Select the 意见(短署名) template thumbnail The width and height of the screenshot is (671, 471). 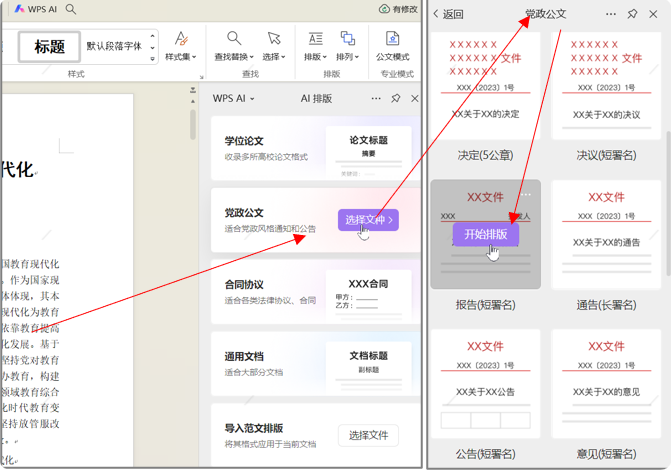[606, 384]
